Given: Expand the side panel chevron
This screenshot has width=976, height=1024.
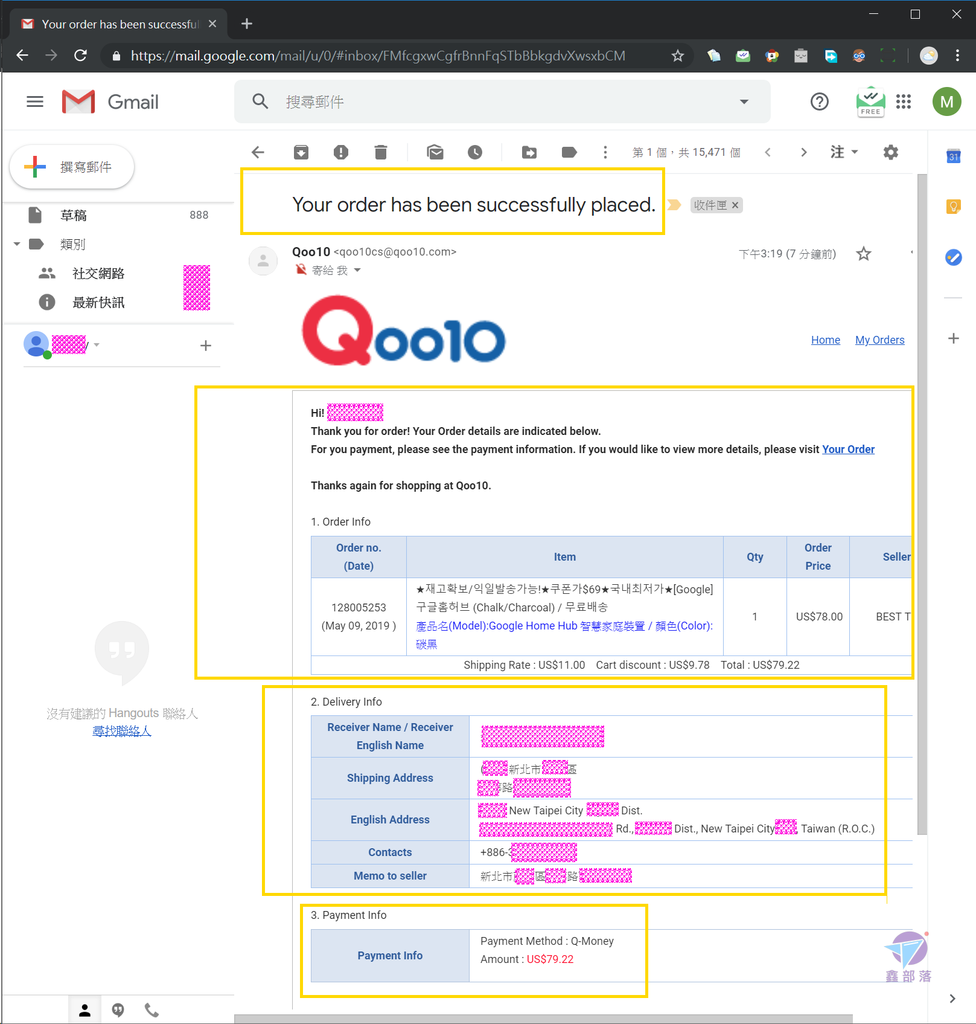Looking at the screenshot, I should [952, 999].
